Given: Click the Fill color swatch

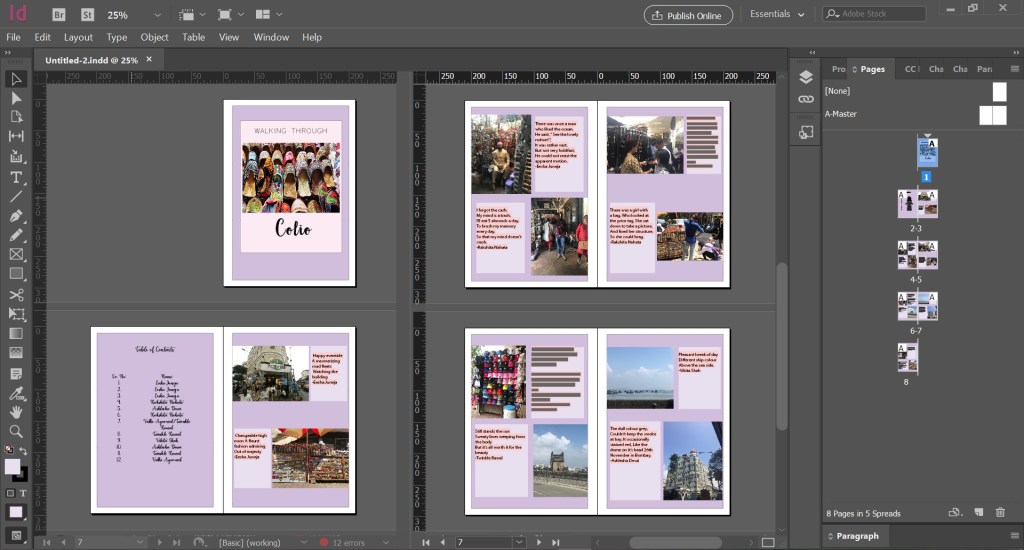Looking at the screenshot, I should coord(12,466).
